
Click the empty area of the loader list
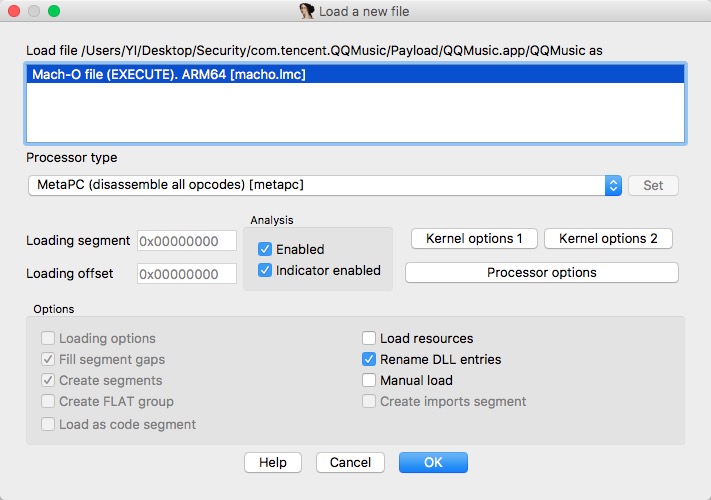tap(355, 115)
